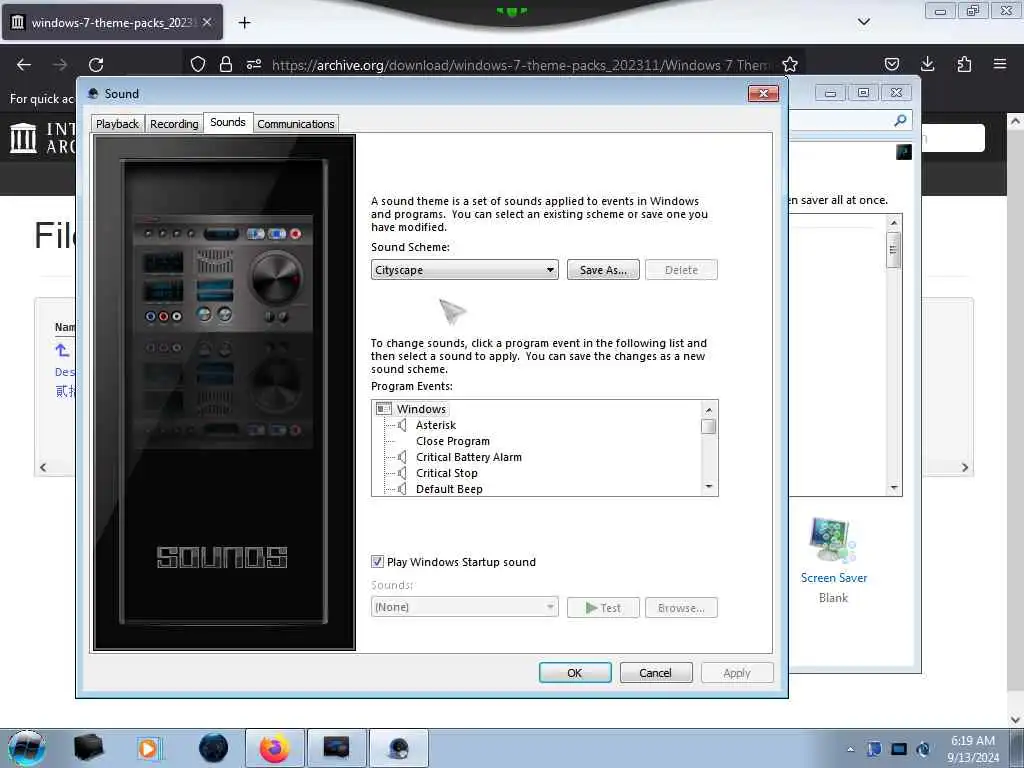Click the Test sound button
Viewport: 1024px width, 768px height.
tap(603, 607)
